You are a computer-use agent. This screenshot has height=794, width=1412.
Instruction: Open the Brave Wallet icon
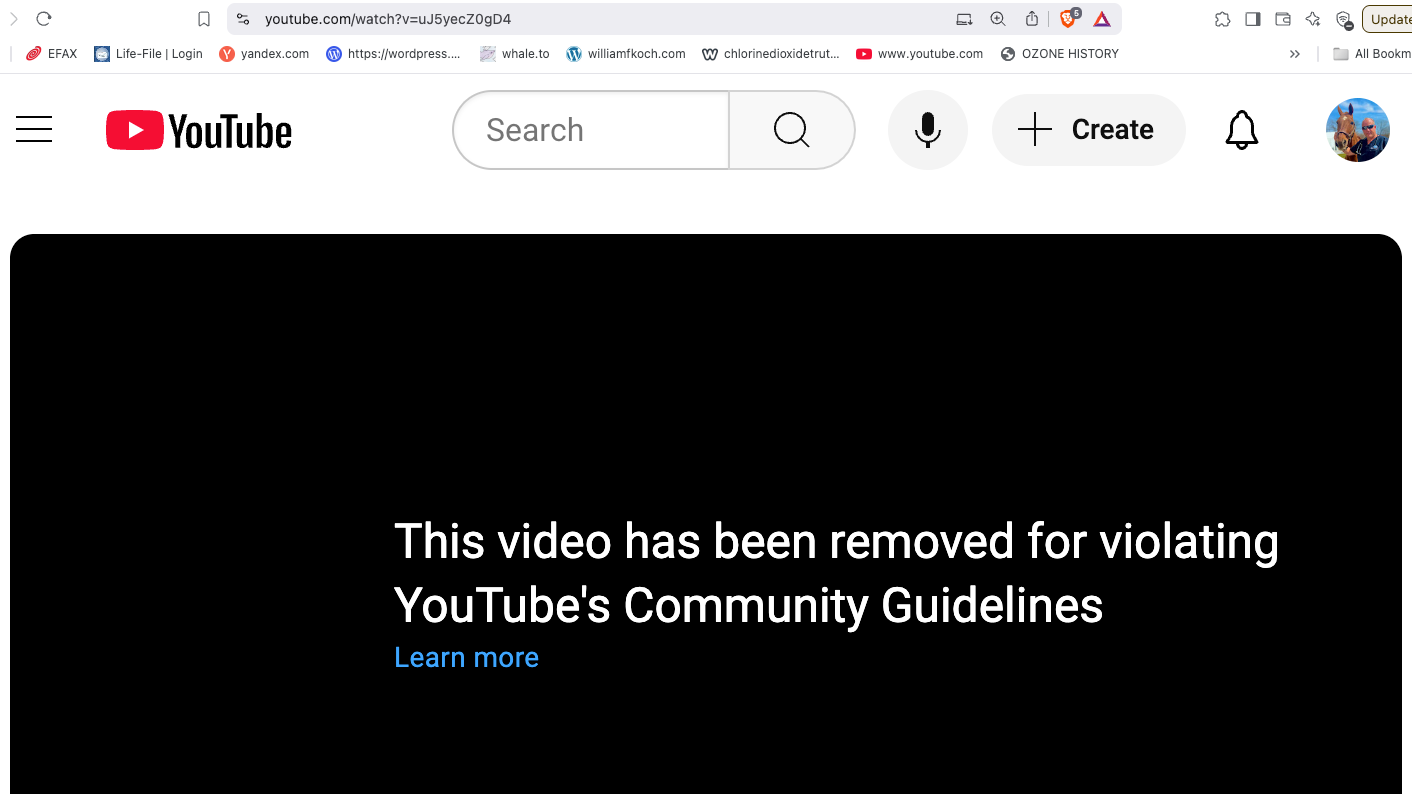coord(1283,19)
